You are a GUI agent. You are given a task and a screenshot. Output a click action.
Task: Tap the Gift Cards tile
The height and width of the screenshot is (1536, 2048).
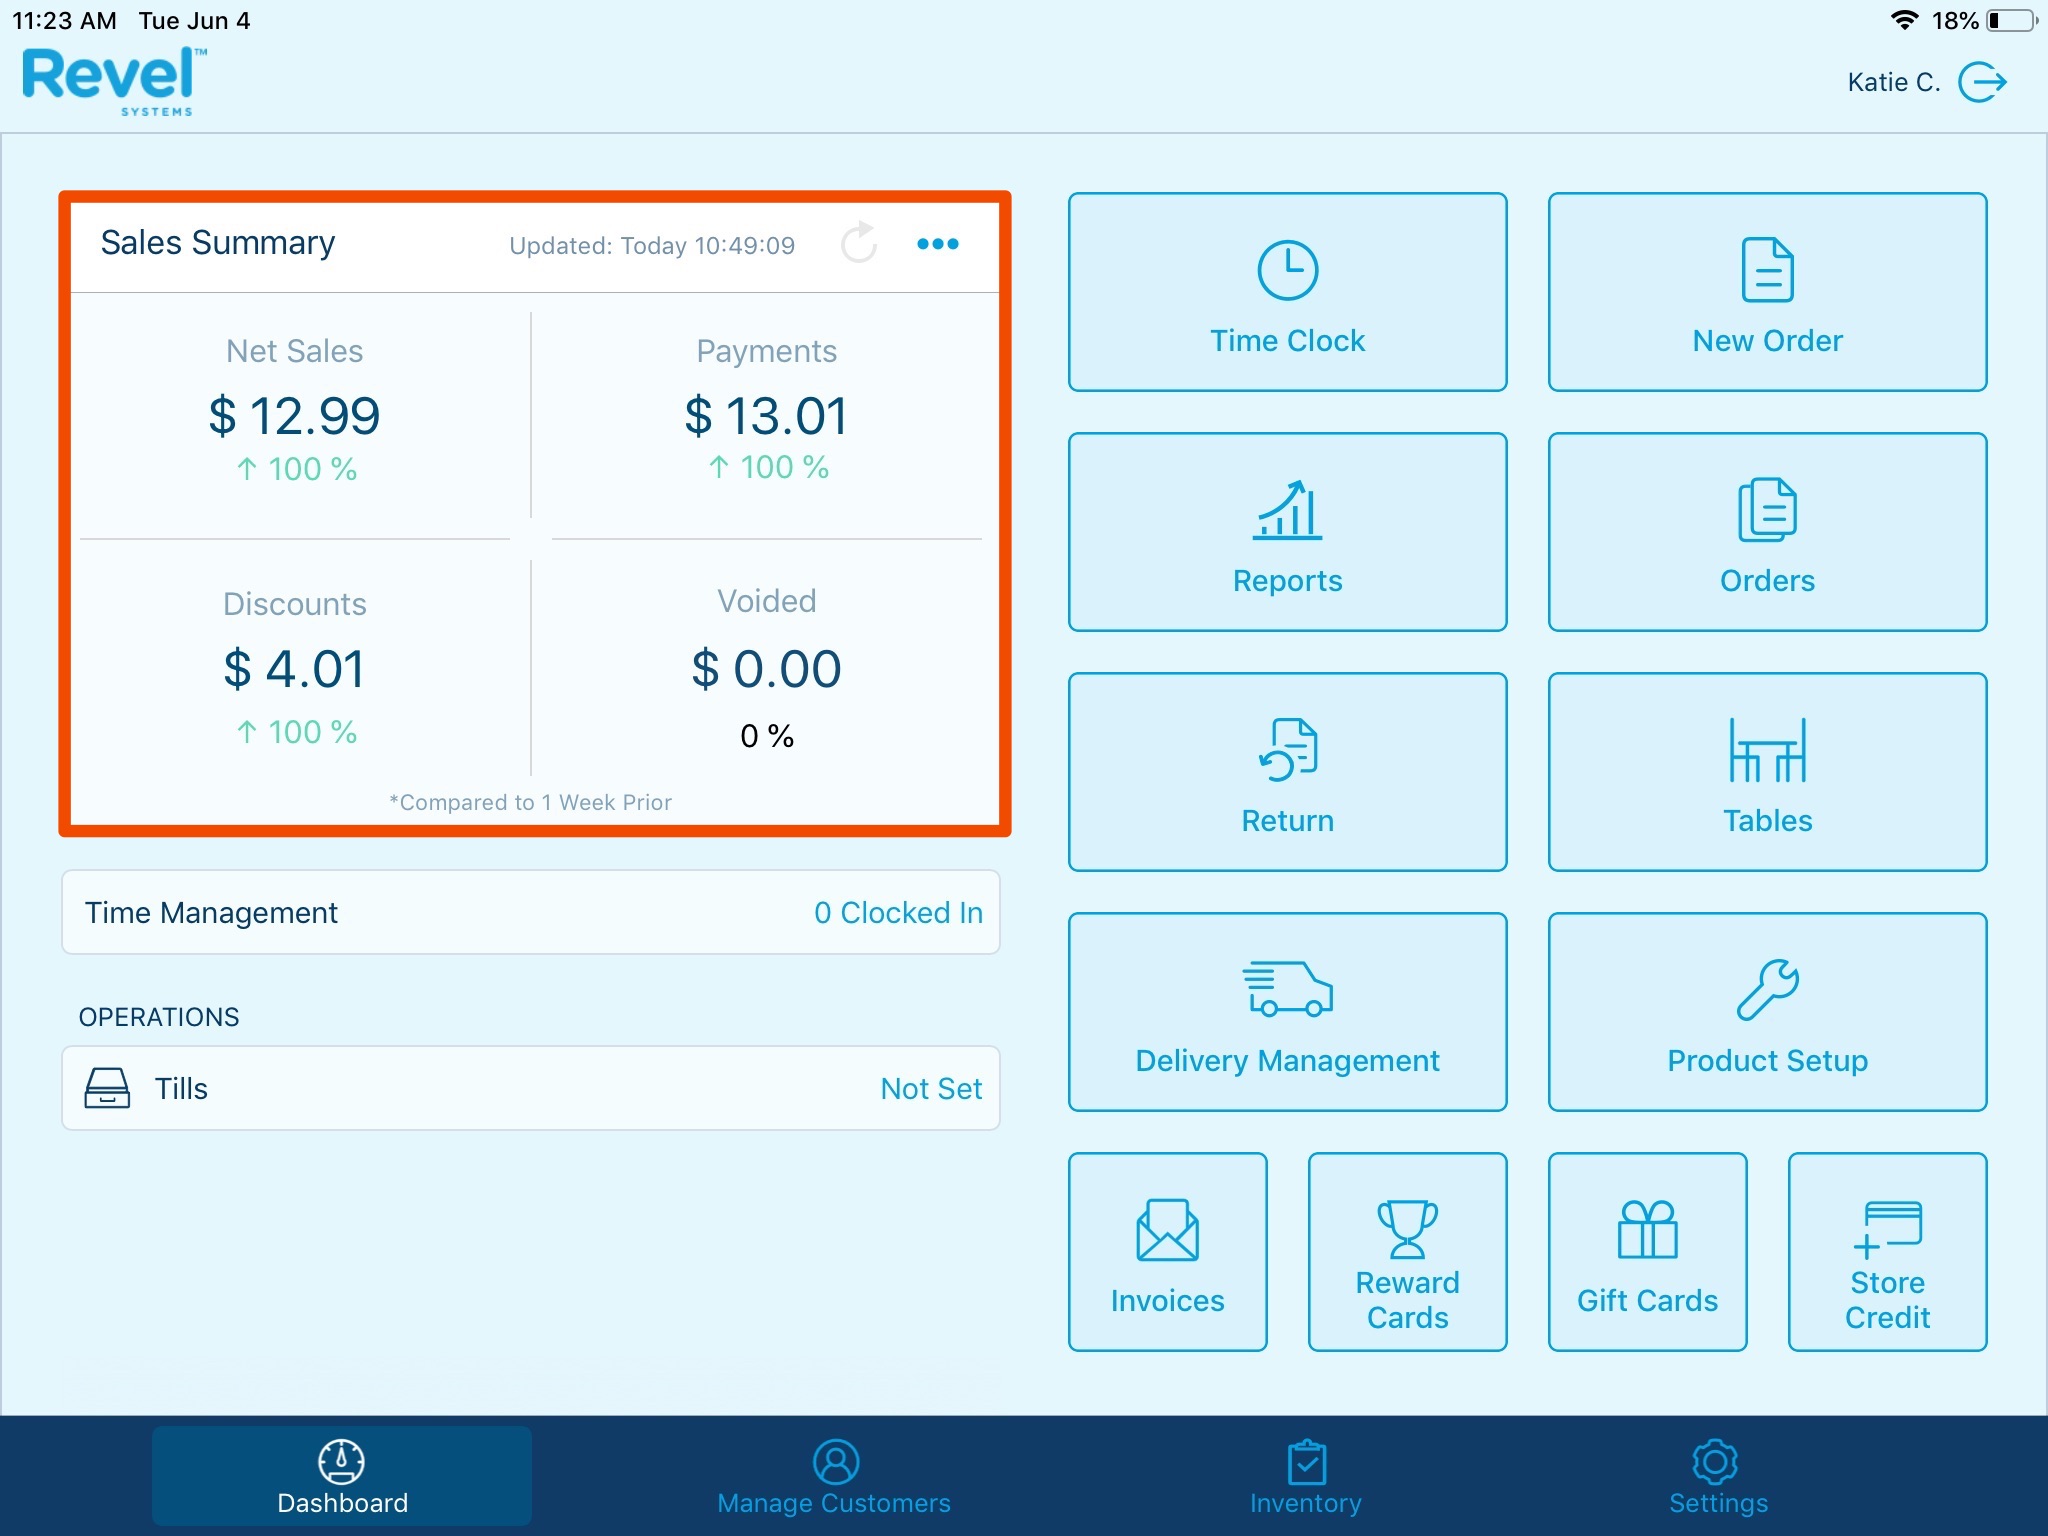pyautogui.click(x=1647, y=1251)
